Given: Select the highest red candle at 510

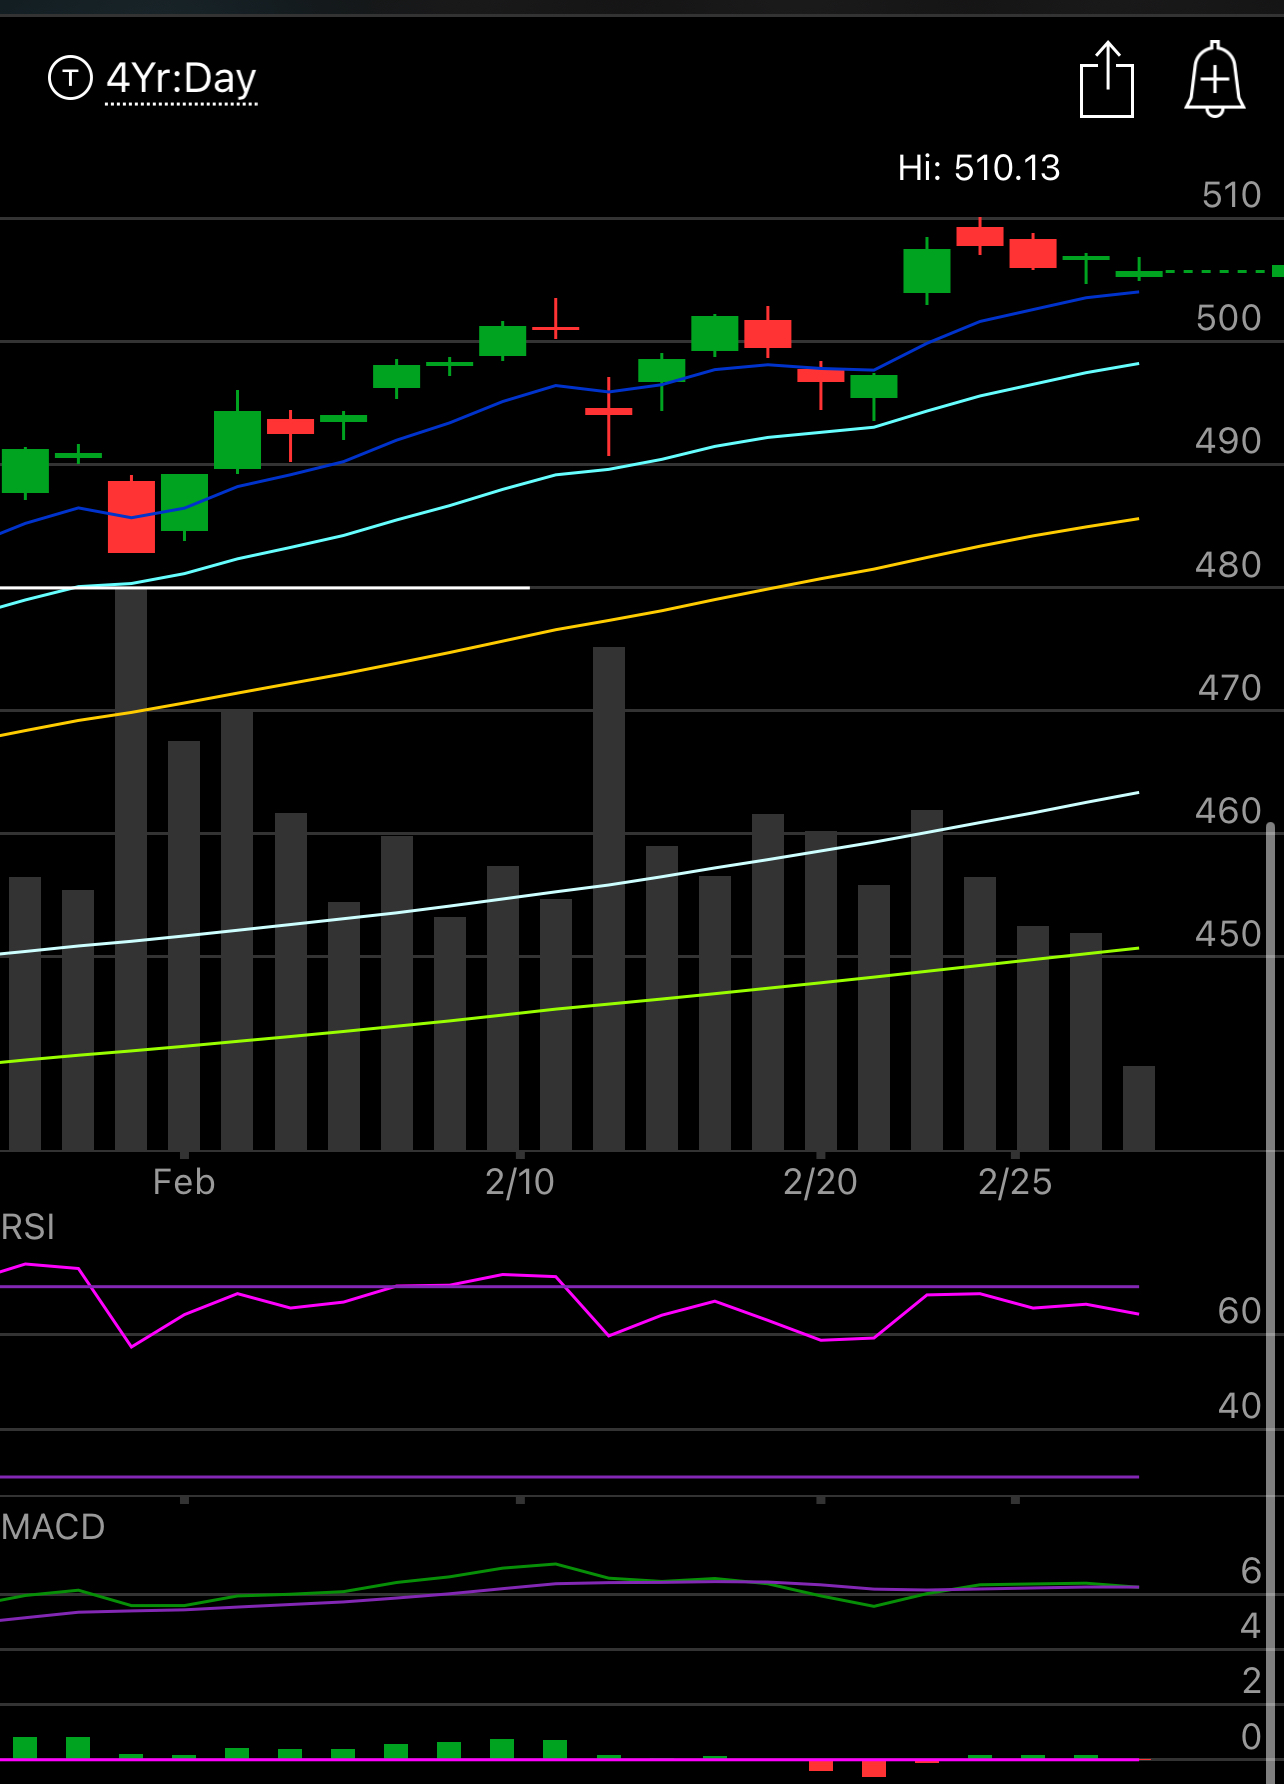Looking at the screenshot, I should (980, 236).
